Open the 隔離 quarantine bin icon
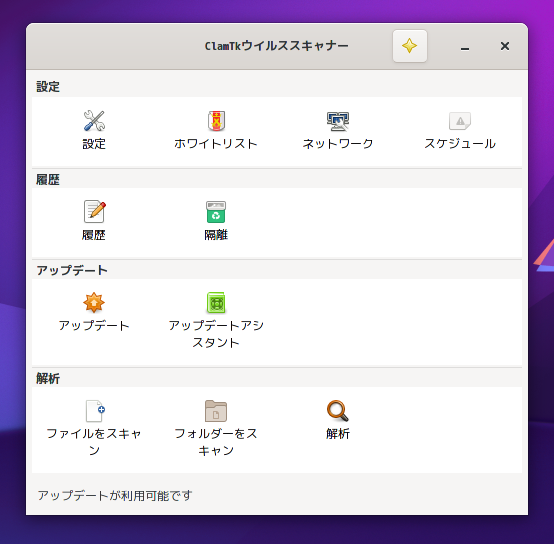Viewport: 554px width, 544px height. 216,212
